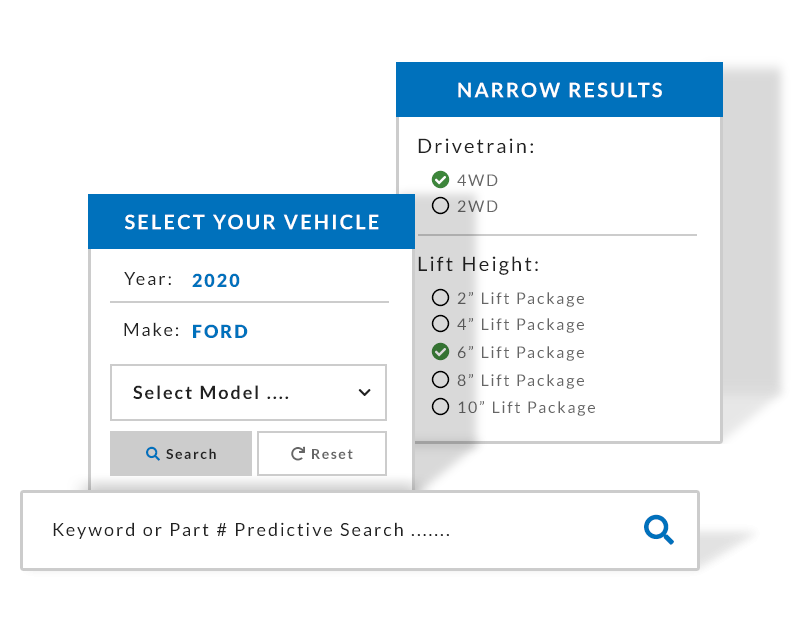Screen dimensions: 800x640
Task: Click the circular reset arrow icon
Action: [296, 453]
